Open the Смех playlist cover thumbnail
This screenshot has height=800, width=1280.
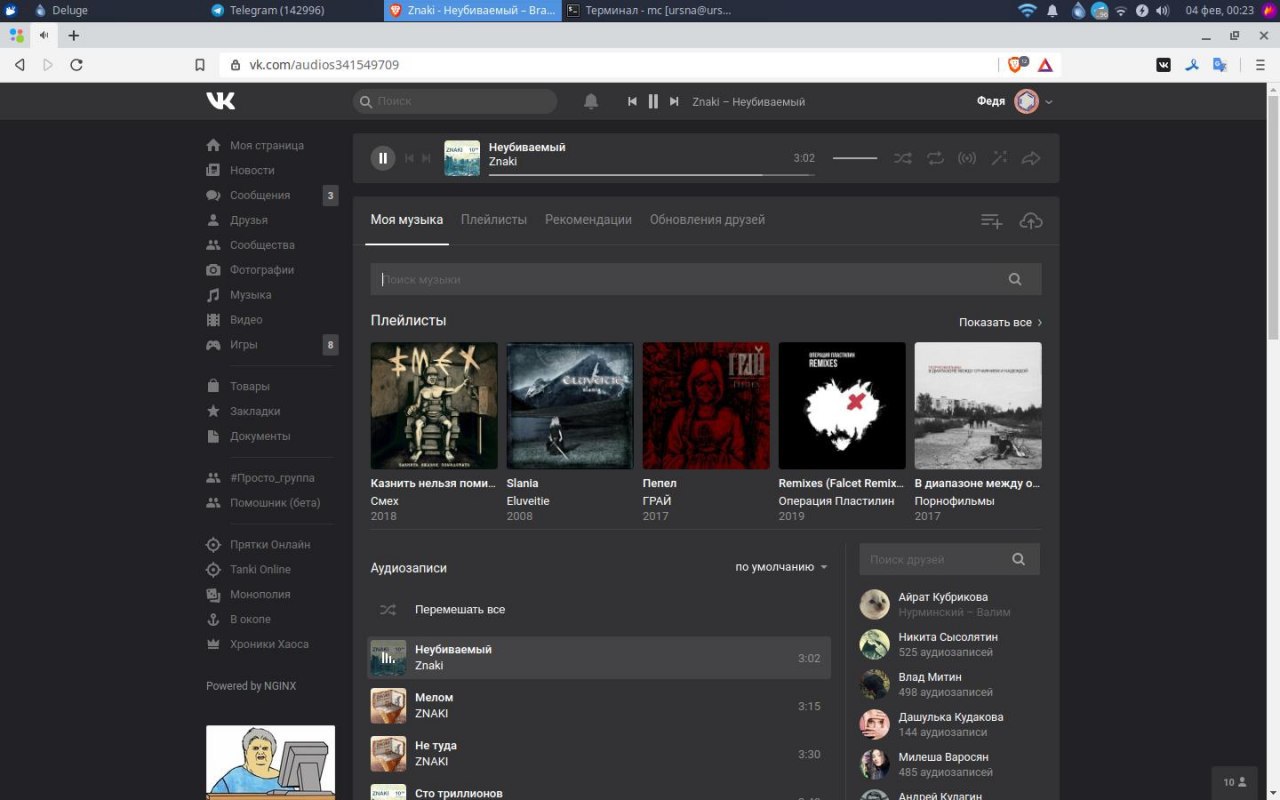434,406
